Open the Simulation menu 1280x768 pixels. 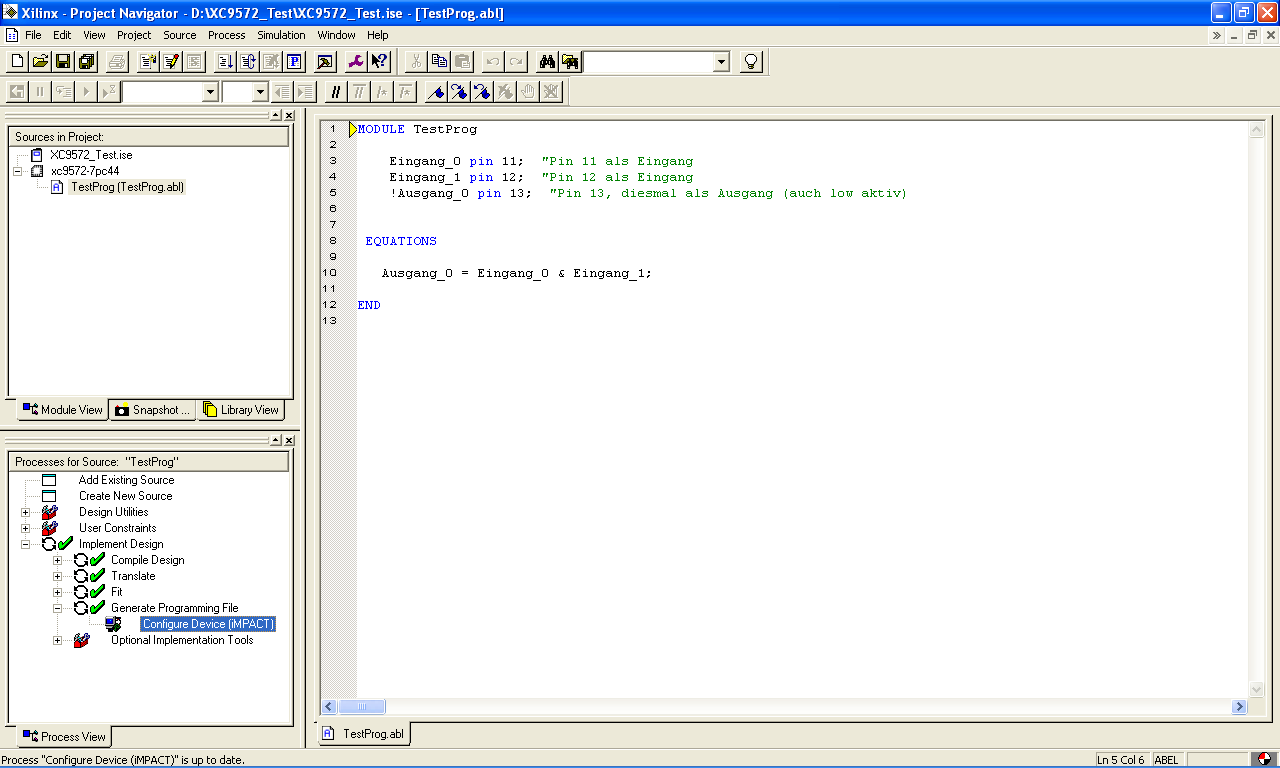281,35
